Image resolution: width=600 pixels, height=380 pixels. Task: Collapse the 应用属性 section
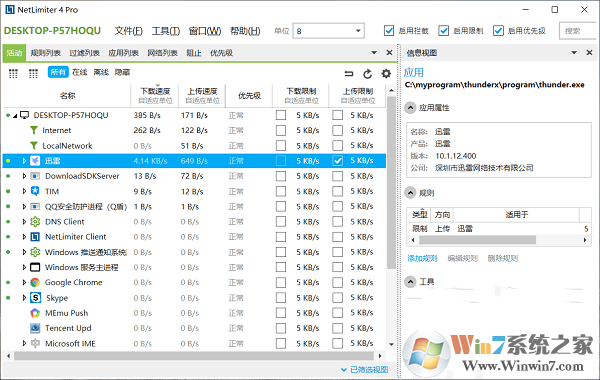coord(410,108)
